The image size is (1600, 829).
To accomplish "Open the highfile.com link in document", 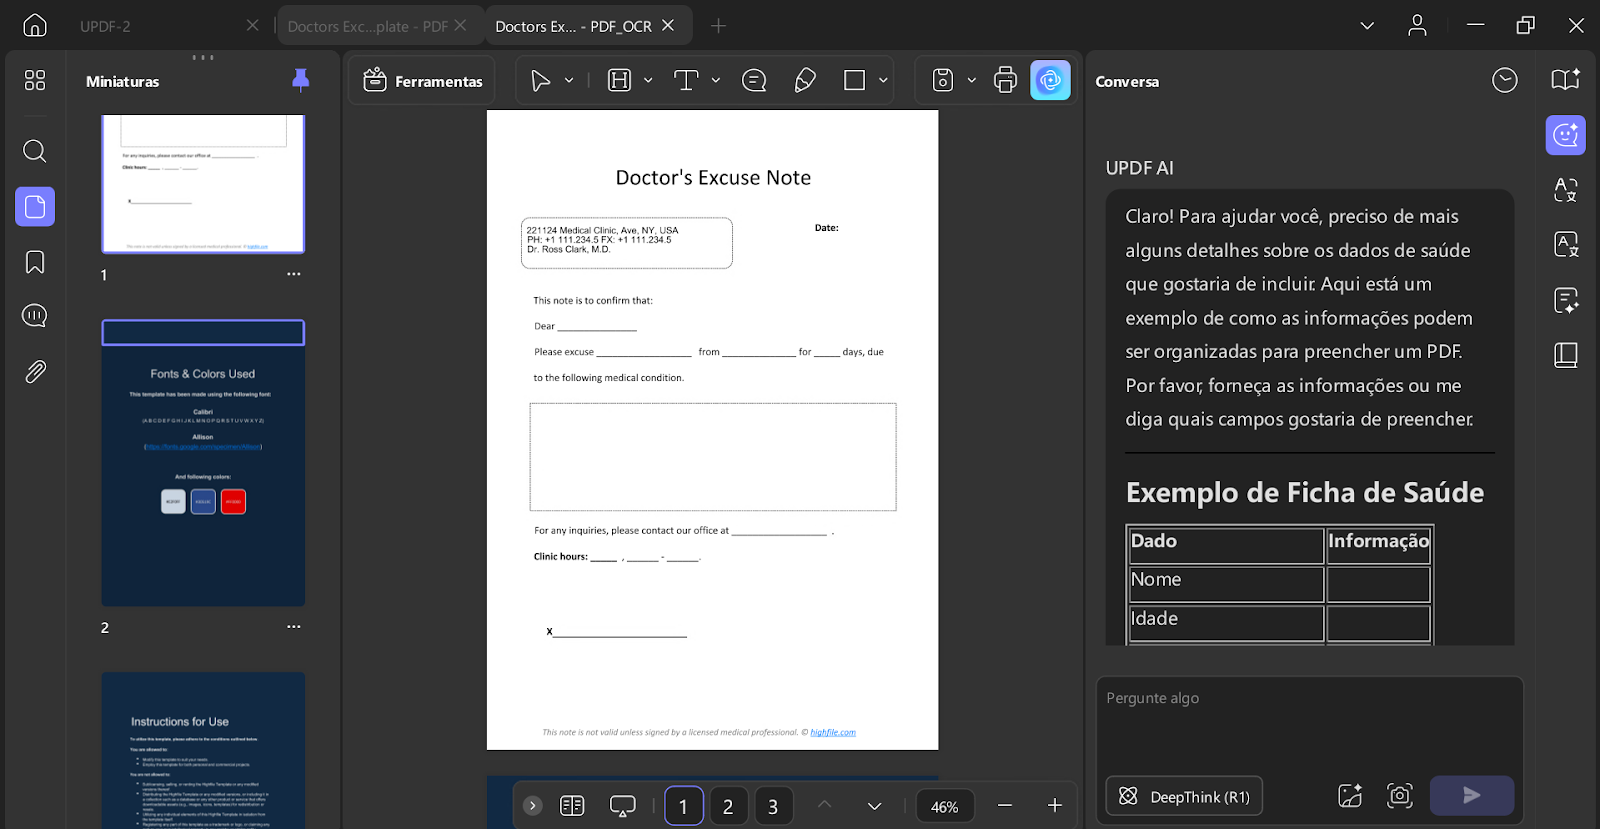I will point(833,732).
